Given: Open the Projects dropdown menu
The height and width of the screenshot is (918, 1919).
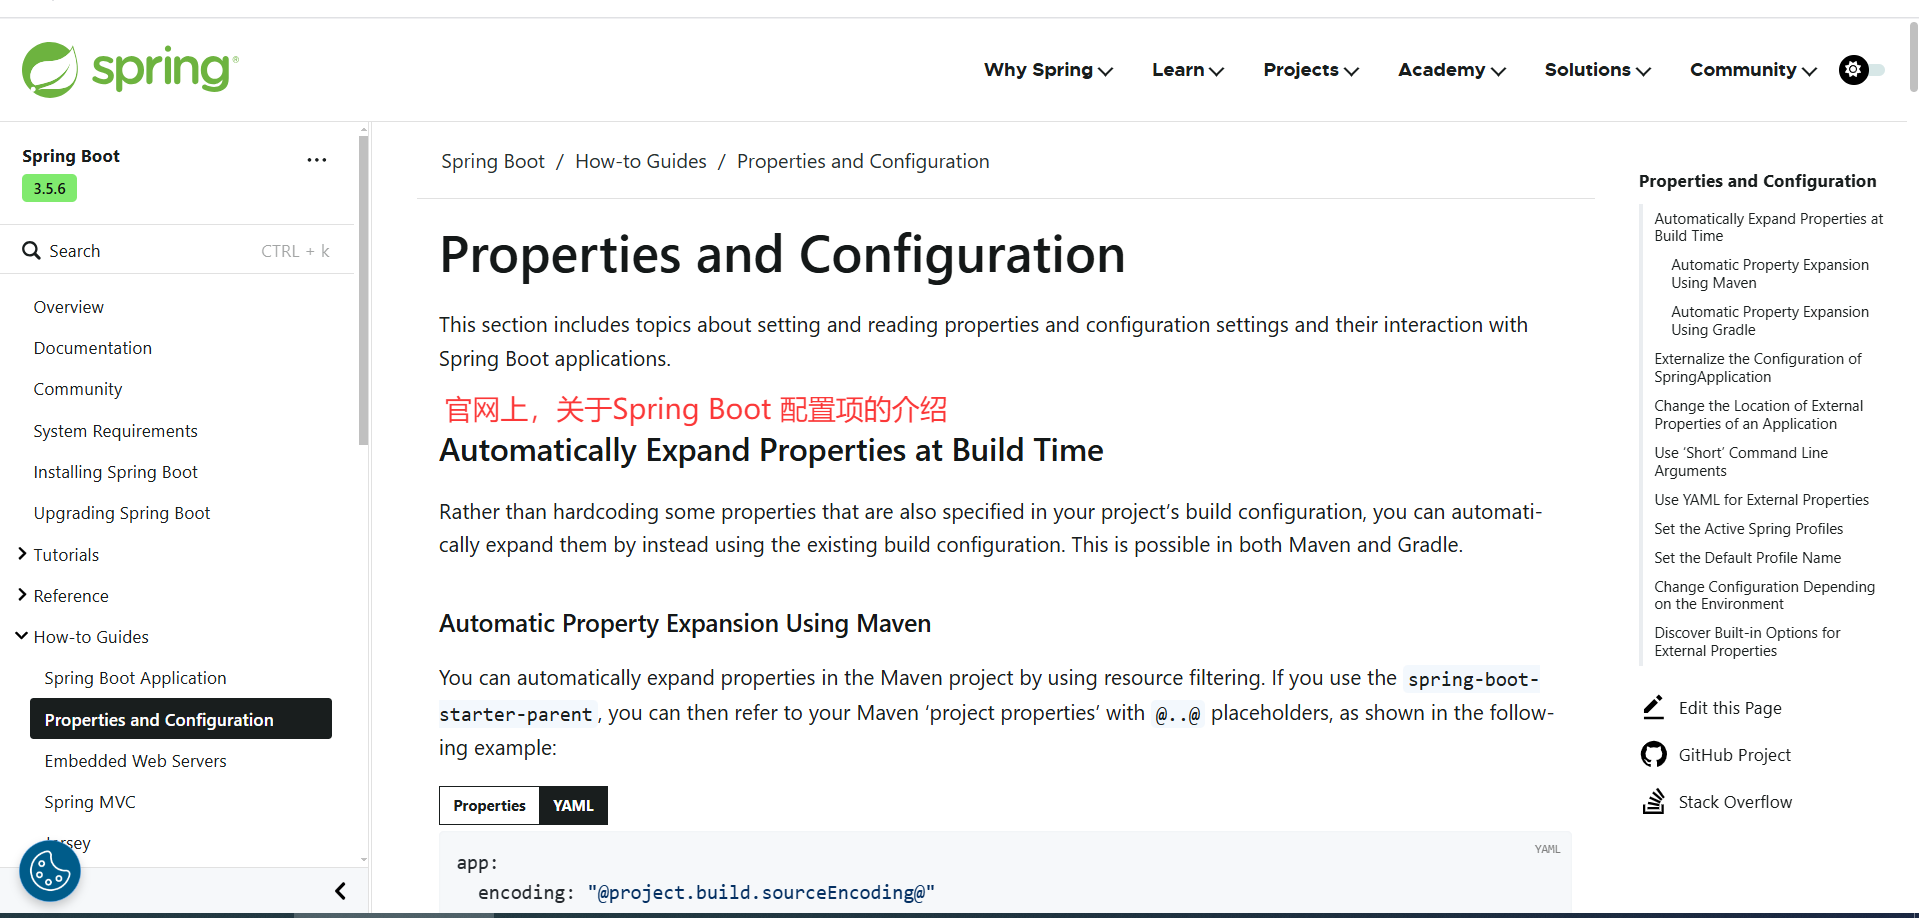Looking at the screenshot, I should point(1311,70).
